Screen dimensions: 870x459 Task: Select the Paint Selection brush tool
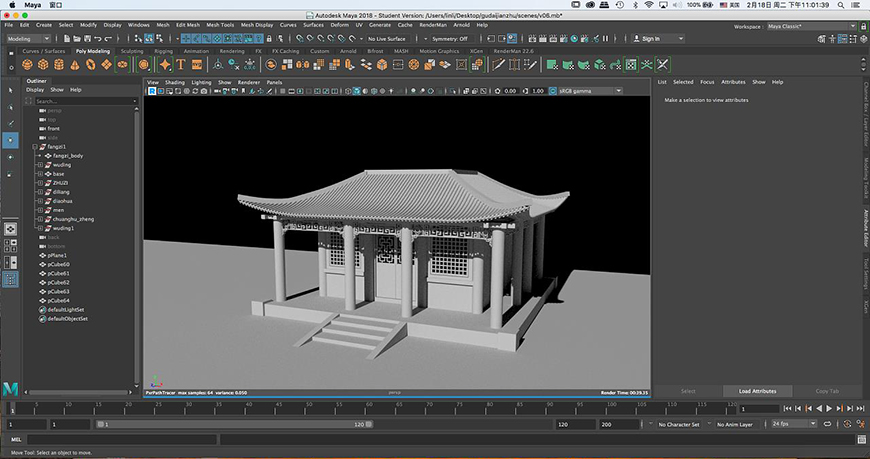pyautogui.click(x=10, y=123)
